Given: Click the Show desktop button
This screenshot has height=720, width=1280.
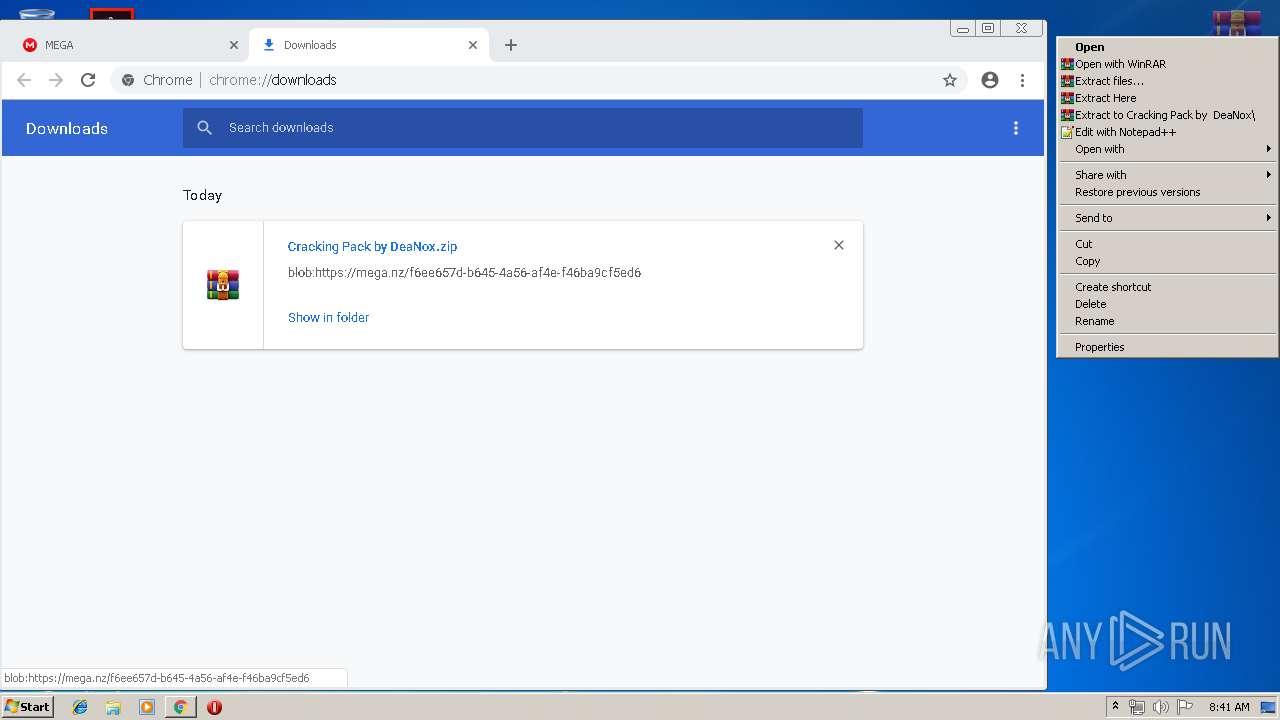Looking at the screenshot, I should (x=1268, y=707).
